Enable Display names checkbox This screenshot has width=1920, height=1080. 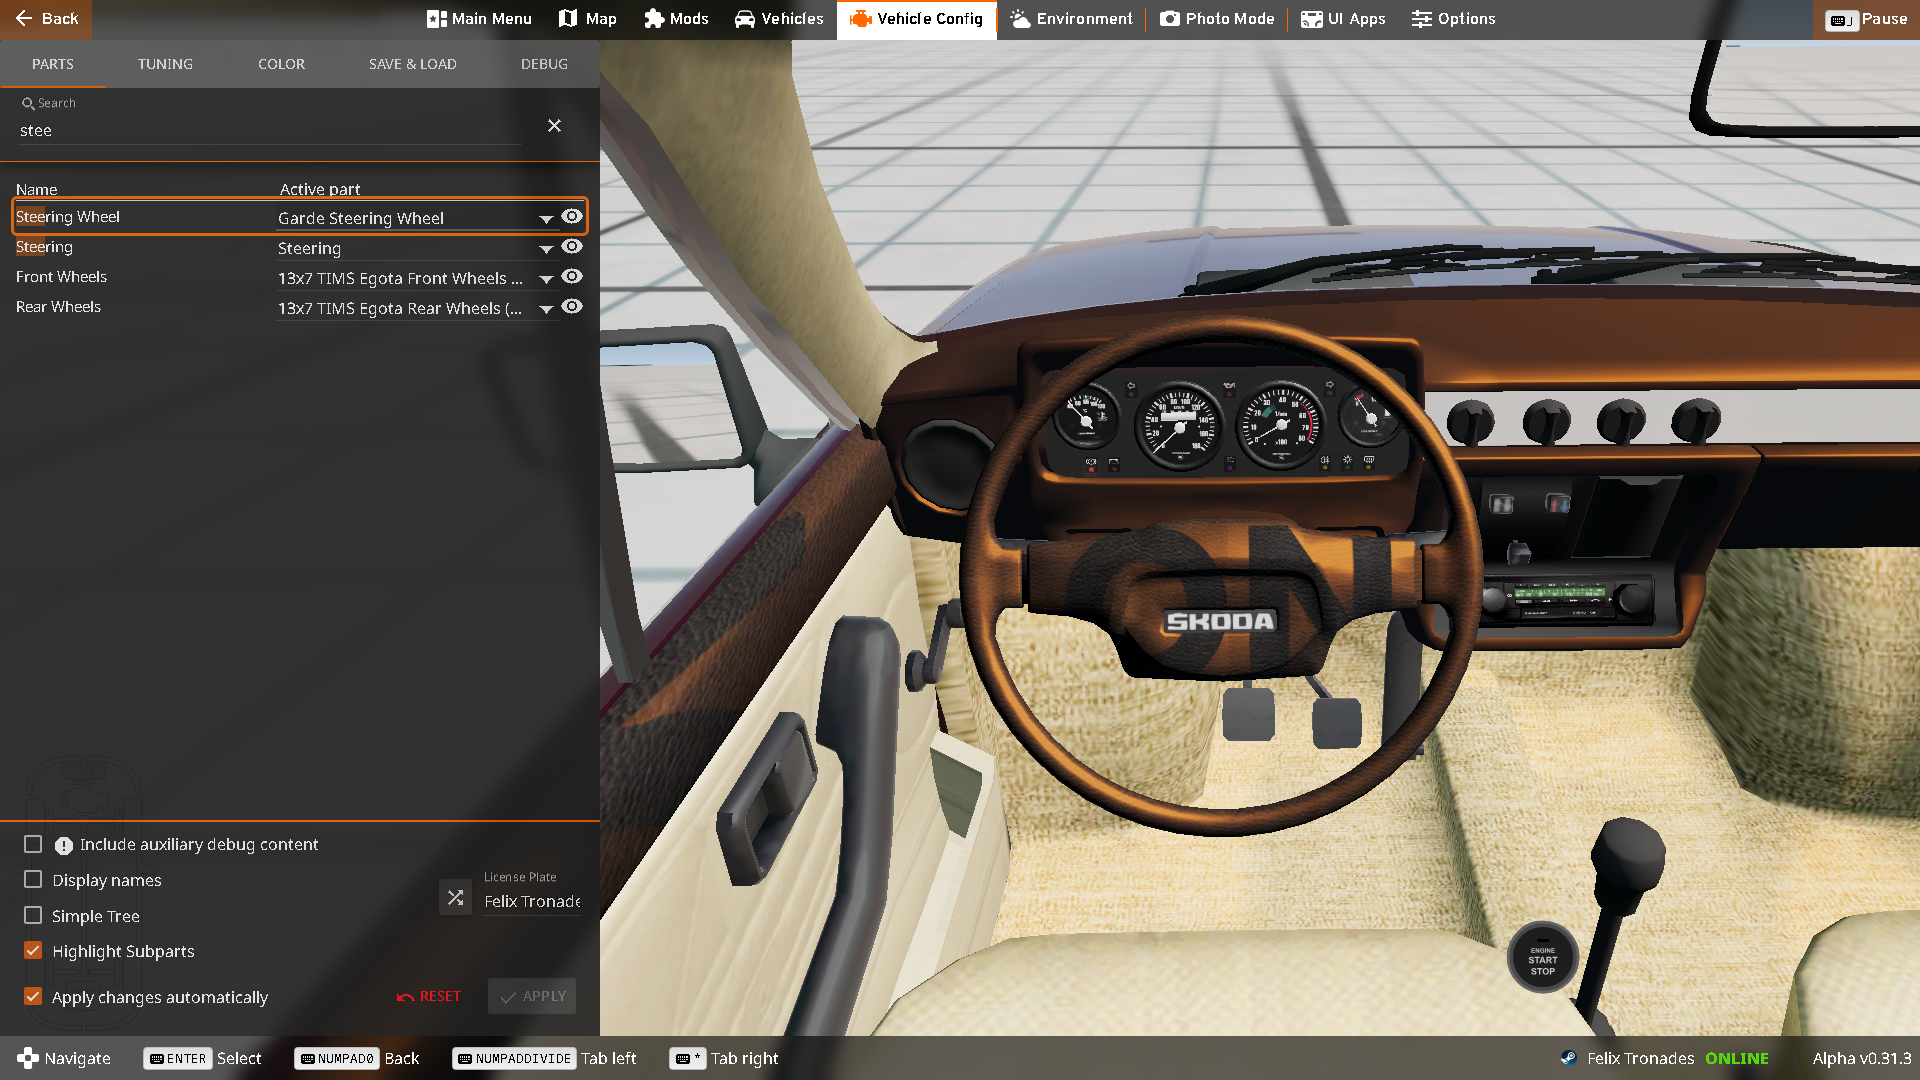33,879
